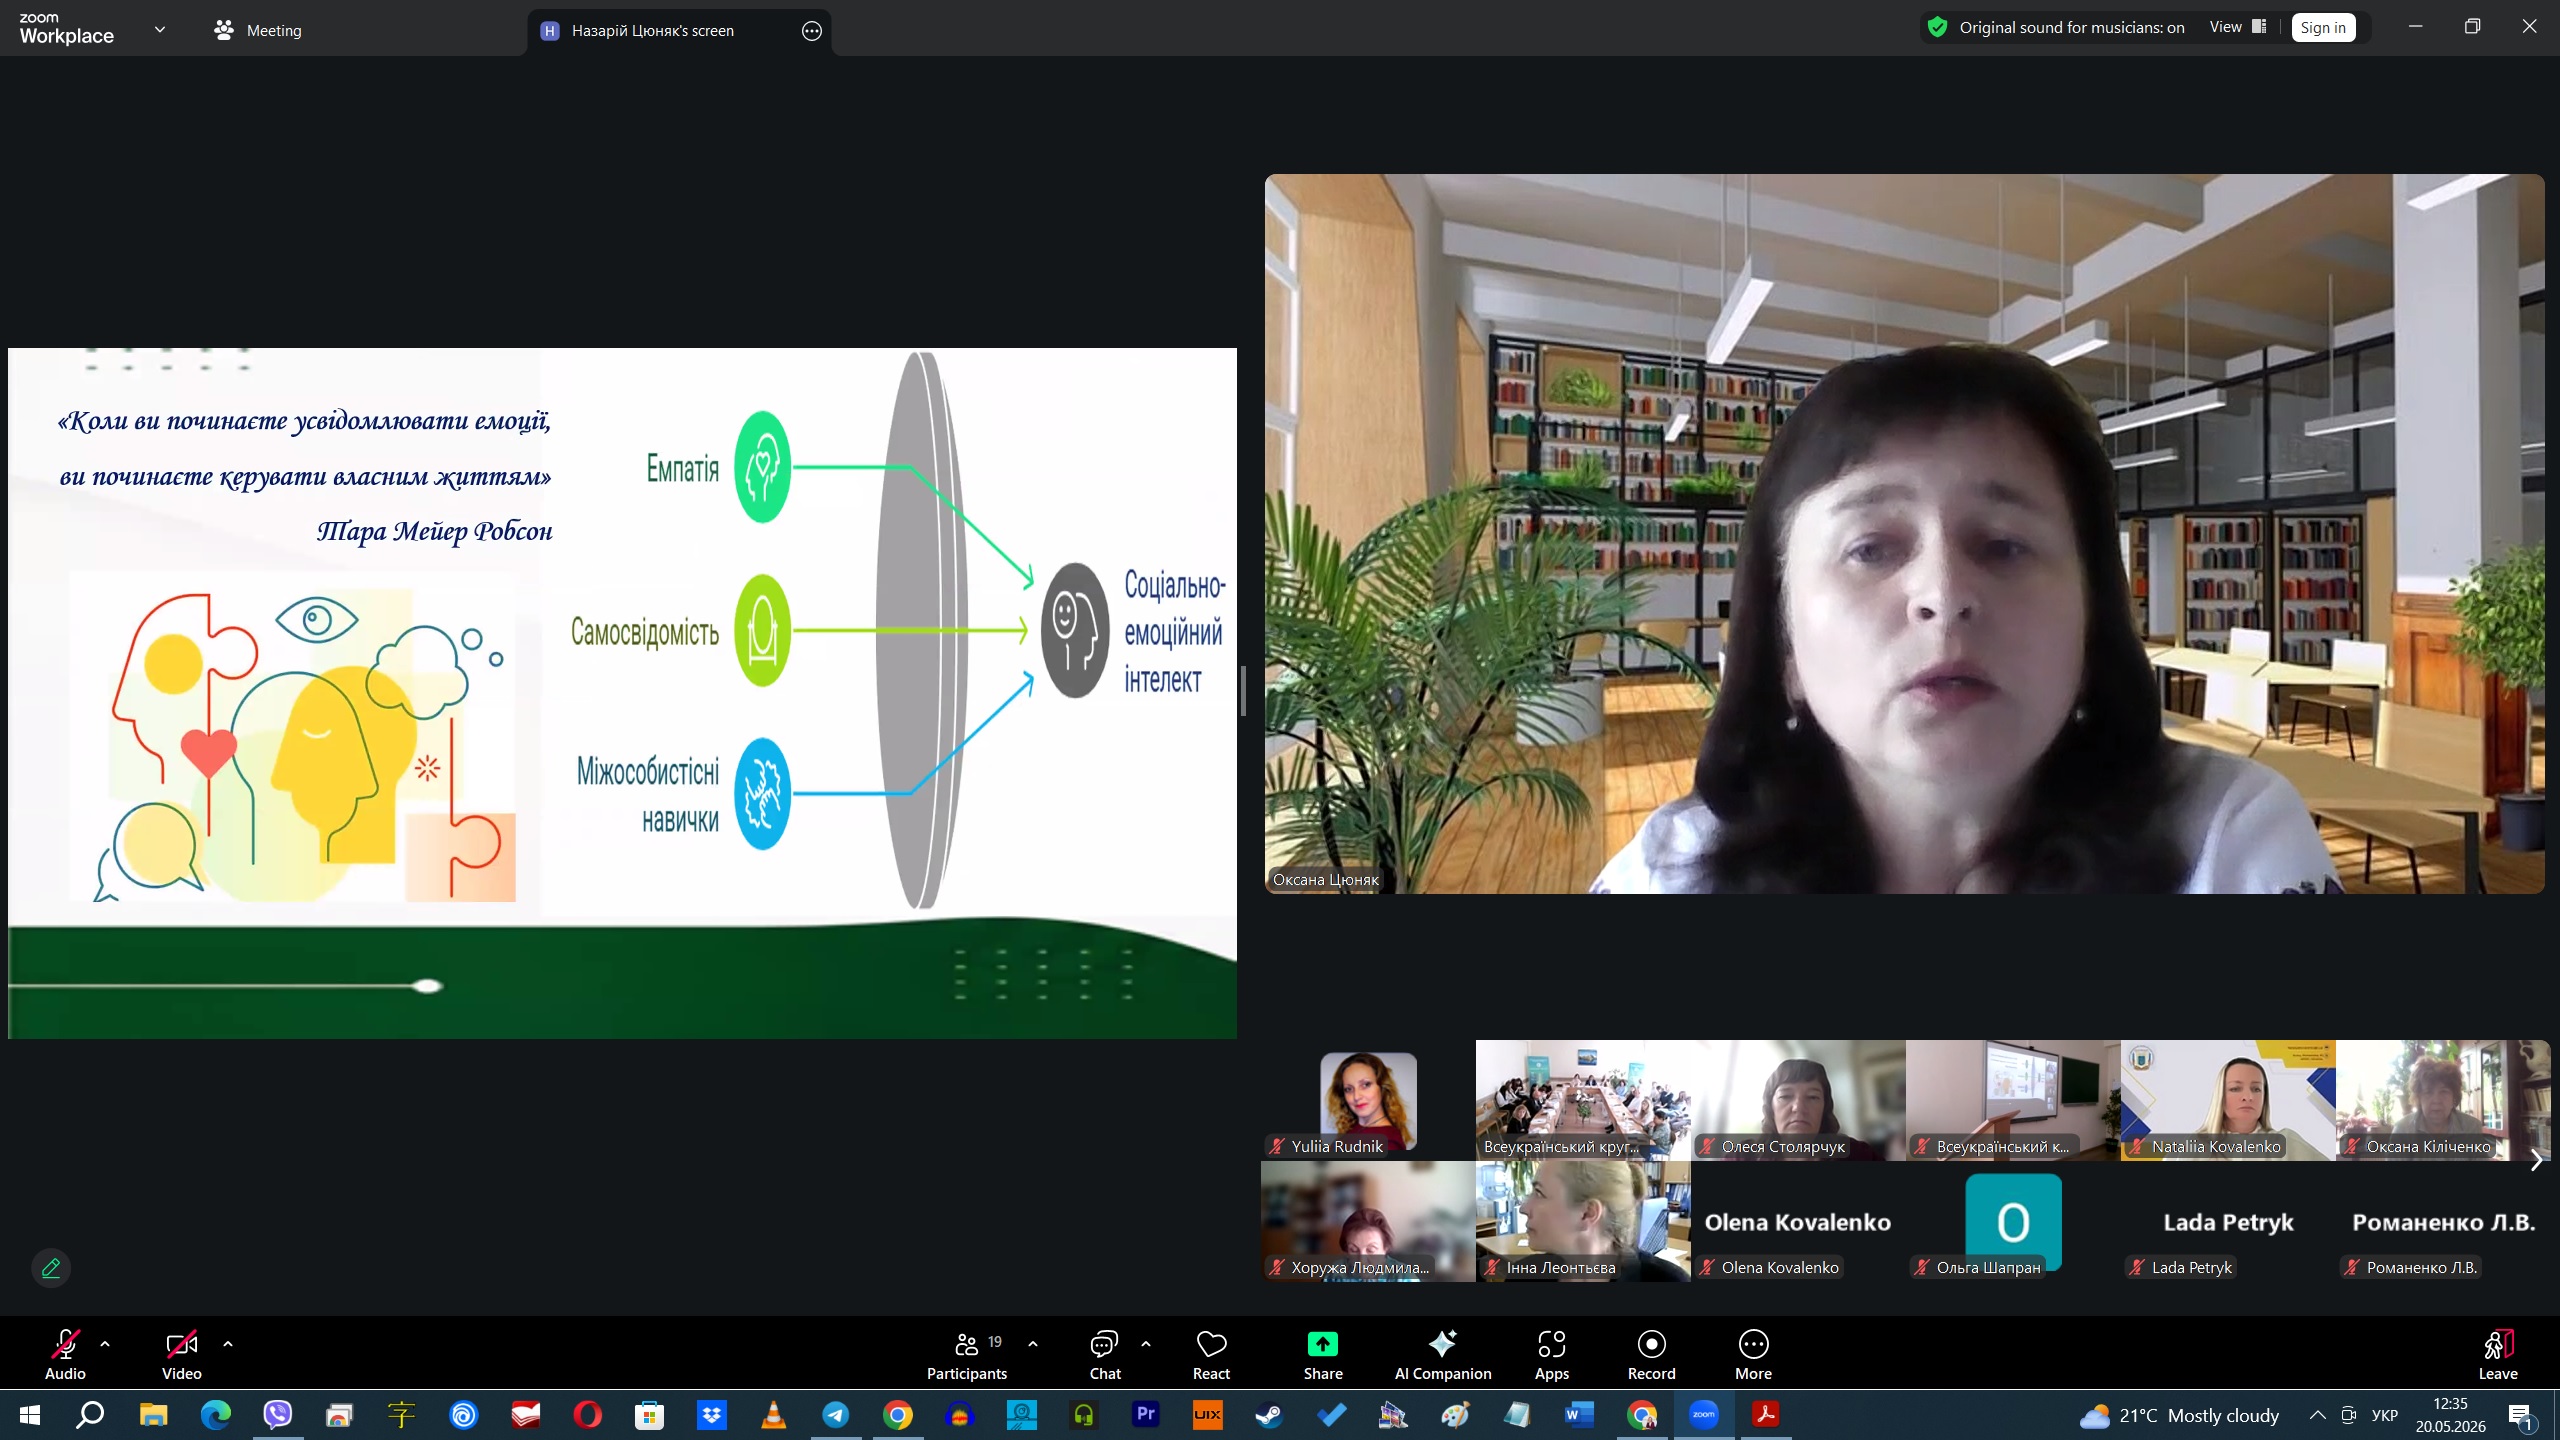Open Viber from the taskbar

pyautogui.click(x=277, y=1415)
